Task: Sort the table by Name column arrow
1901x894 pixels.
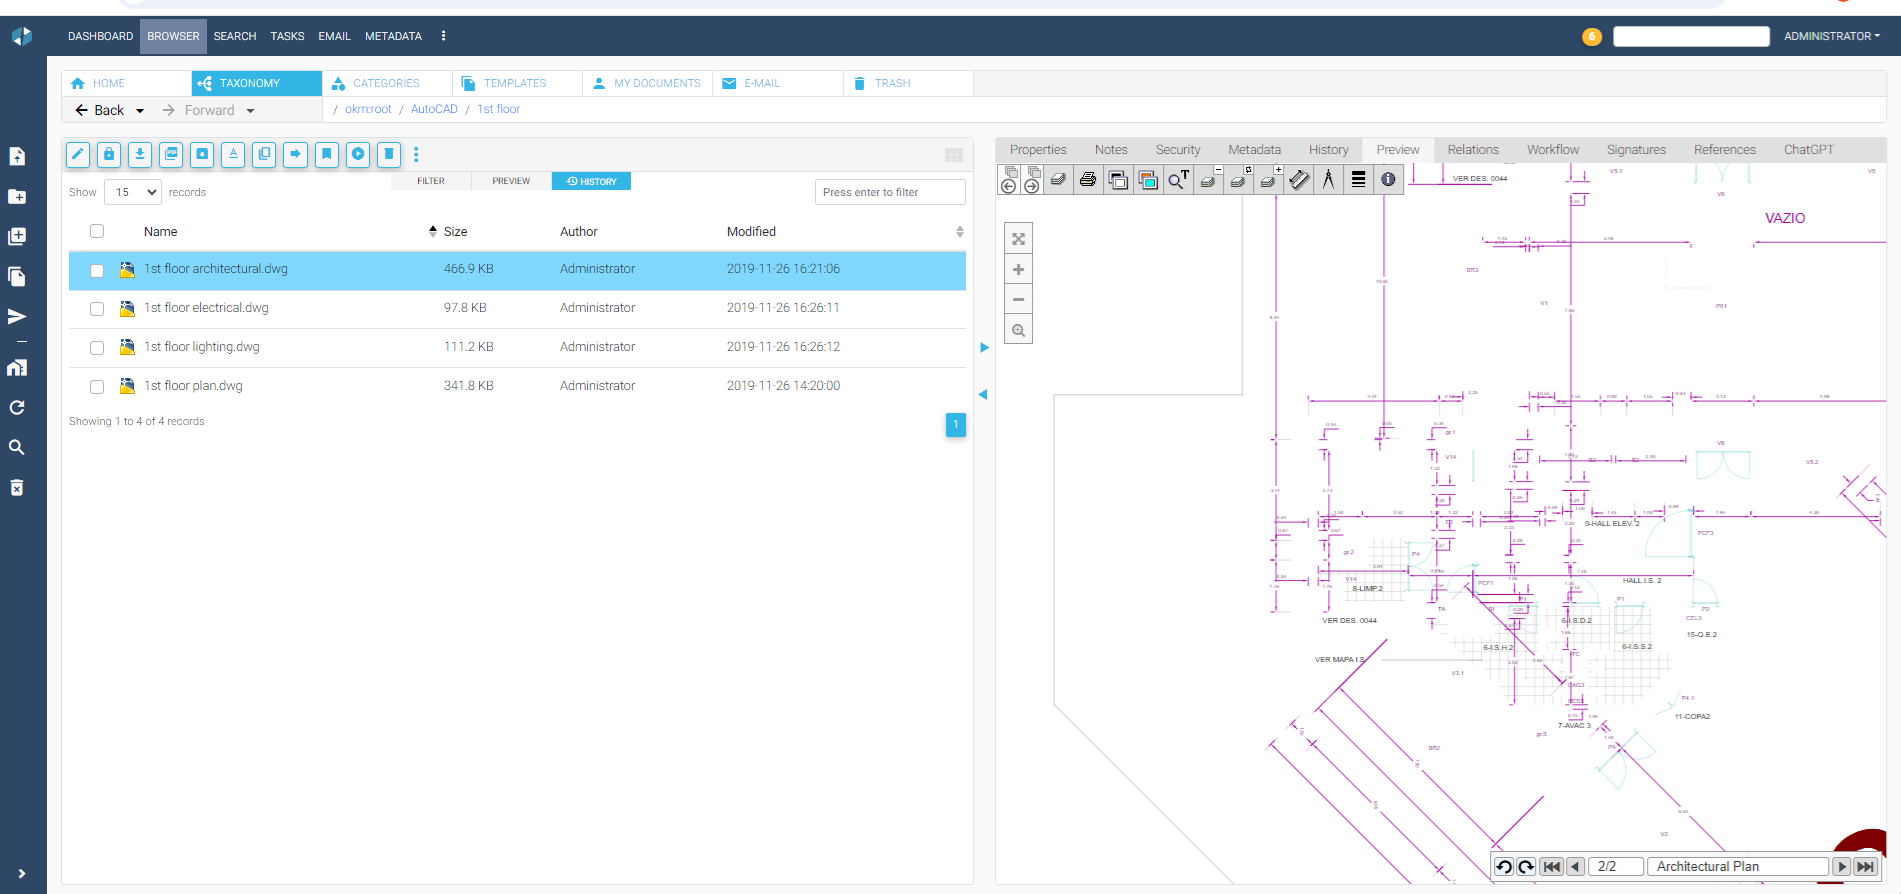Action: click(x=433, y=231)
